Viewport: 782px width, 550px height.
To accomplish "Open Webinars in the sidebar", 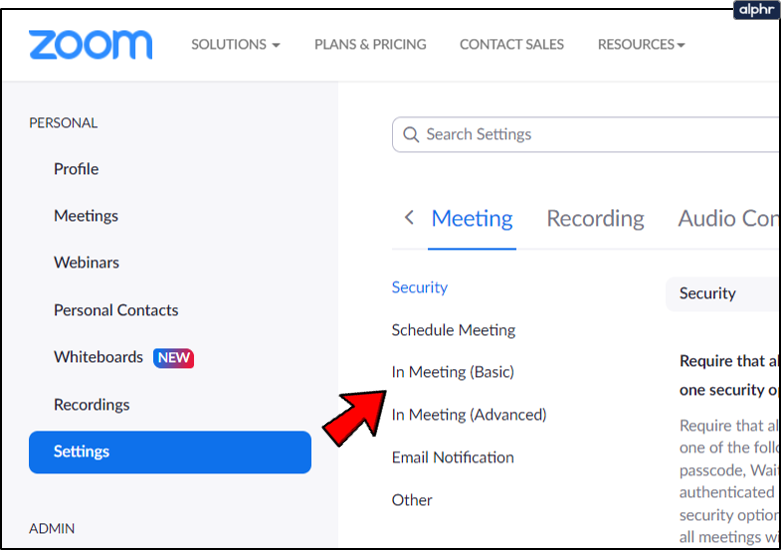I will point(86,263).
